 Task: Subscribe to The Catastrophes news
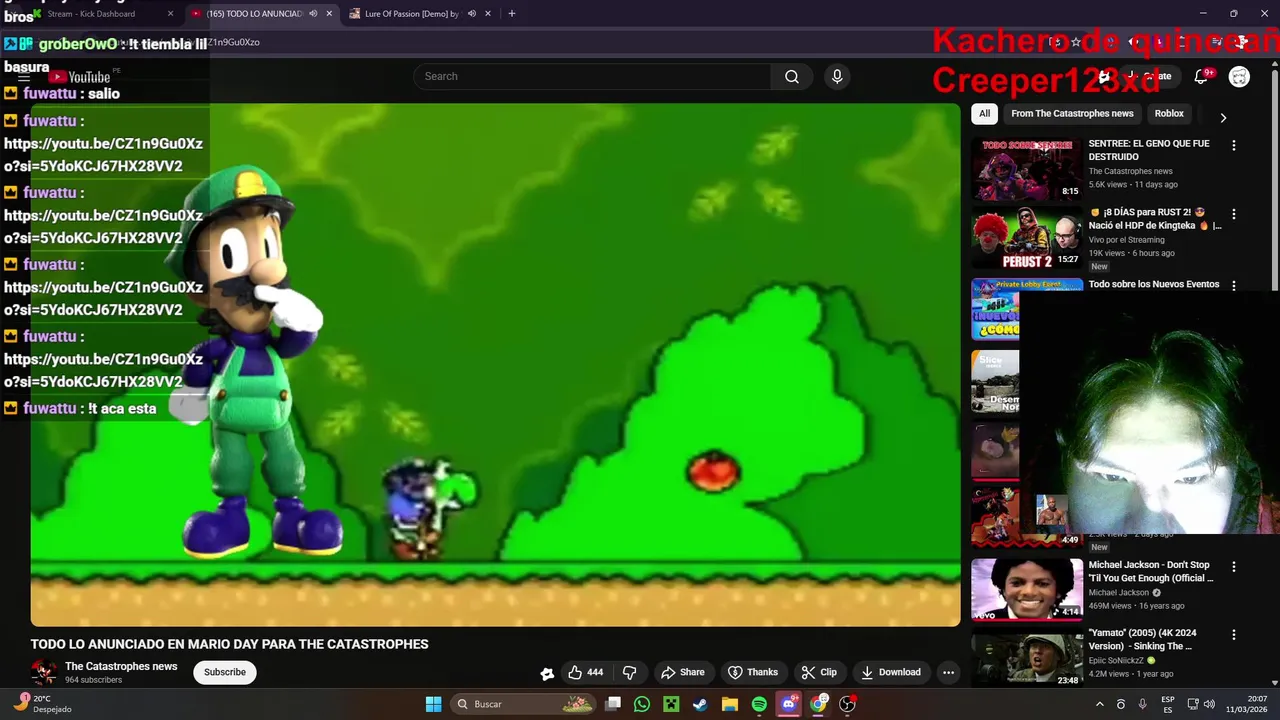pyautogui.click(x=225, y=672)
